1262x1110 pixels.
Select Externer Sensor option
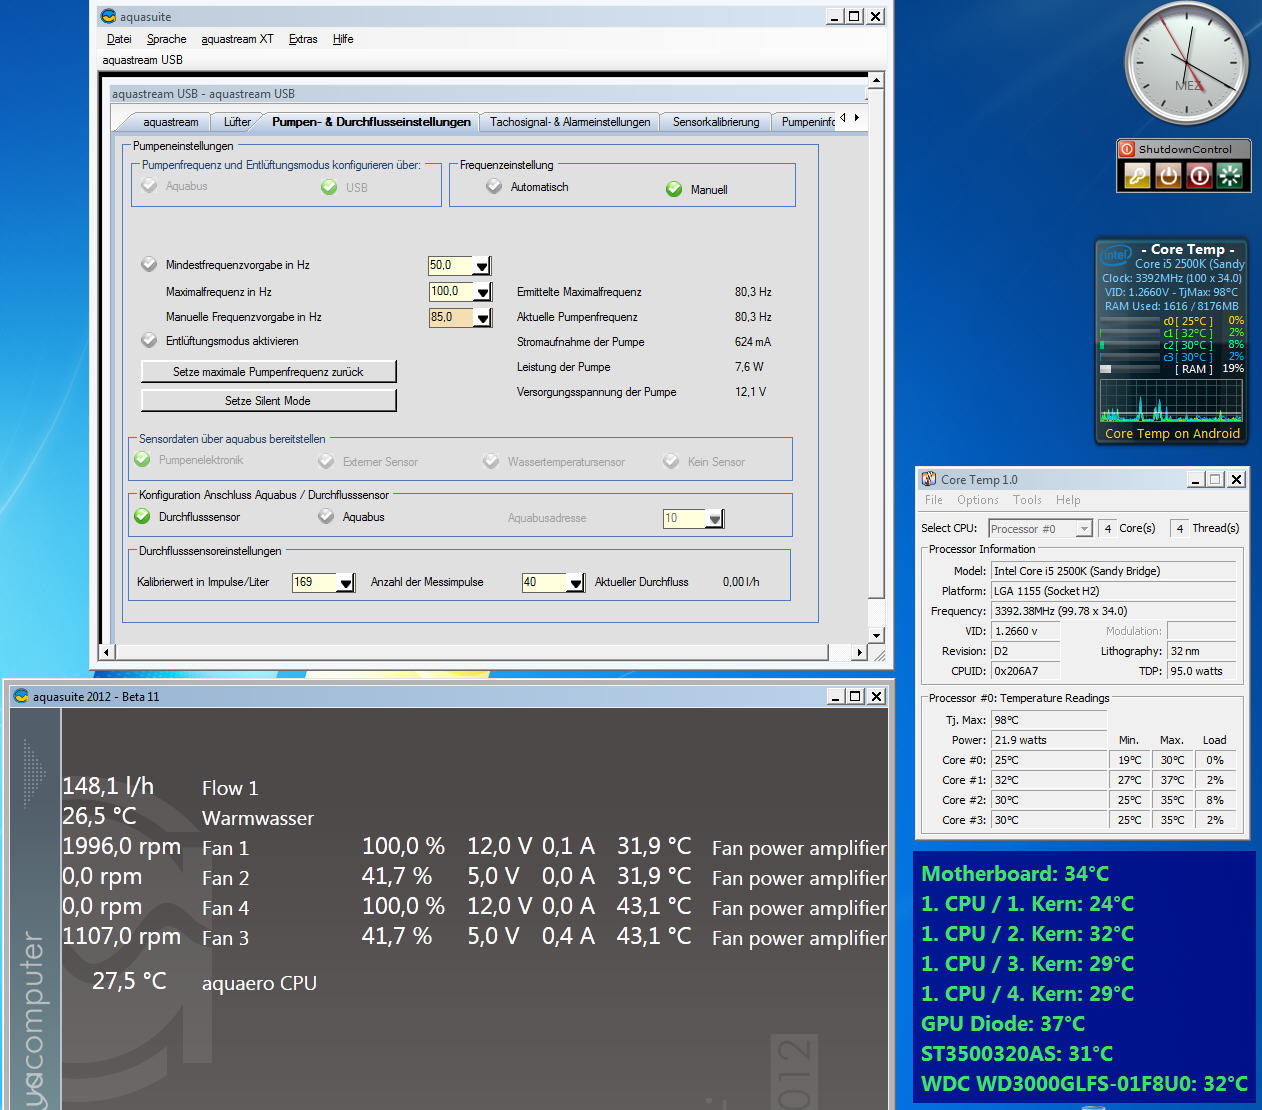point(326,461)
